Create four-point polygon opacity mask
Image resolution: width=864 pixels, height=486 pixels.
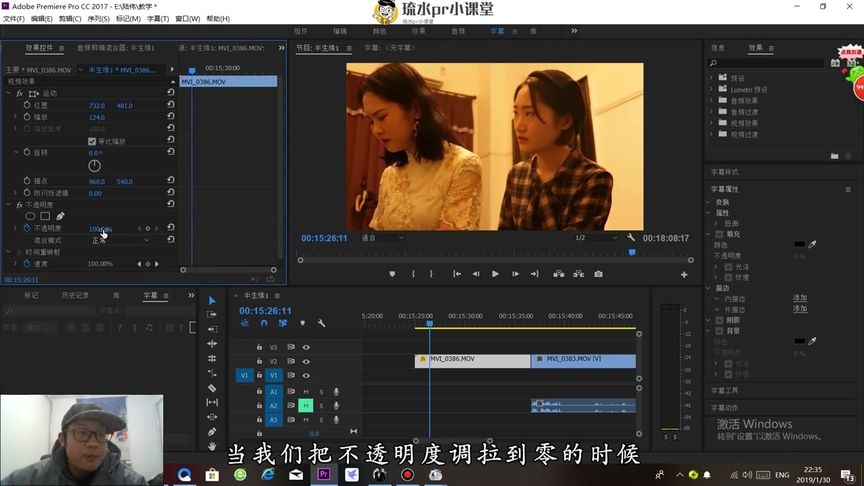pos(45,216)
